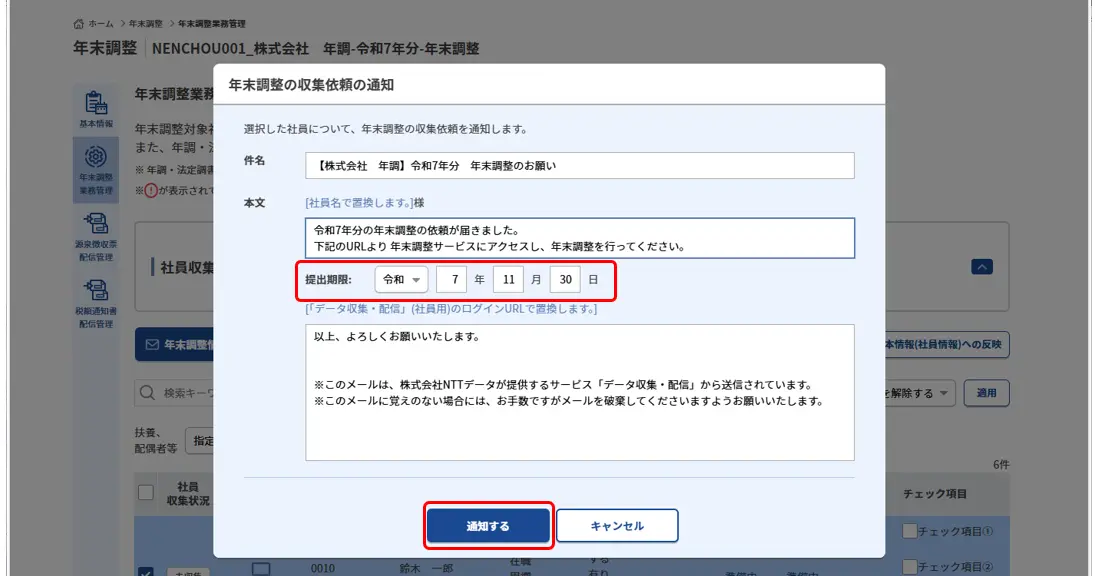Screen dimensions: 1095x576
Task: Go to 年末調整 in the breadcrumb
Action: click(148, 23)
